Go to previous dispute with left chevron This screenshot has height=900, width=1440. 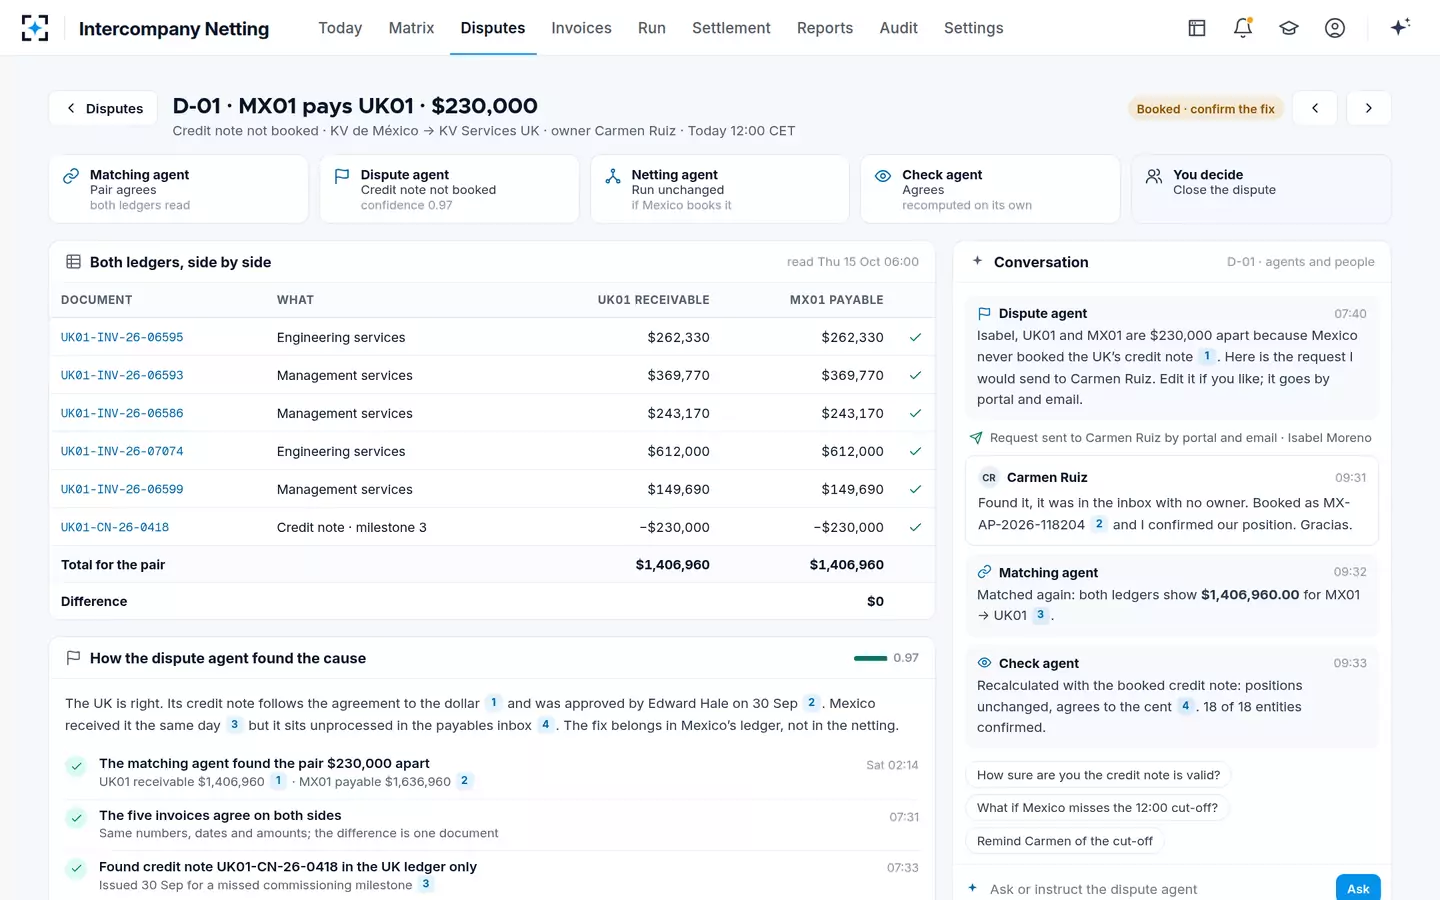pyautogui.click(x=1315, y=108)
